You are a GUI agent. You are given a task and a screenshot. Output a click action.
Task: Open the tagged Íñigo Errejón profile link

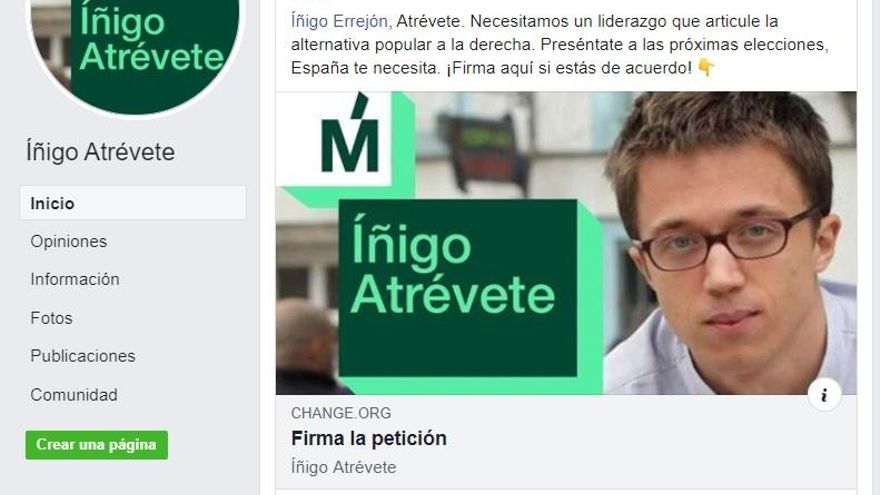tap(339, 21)
